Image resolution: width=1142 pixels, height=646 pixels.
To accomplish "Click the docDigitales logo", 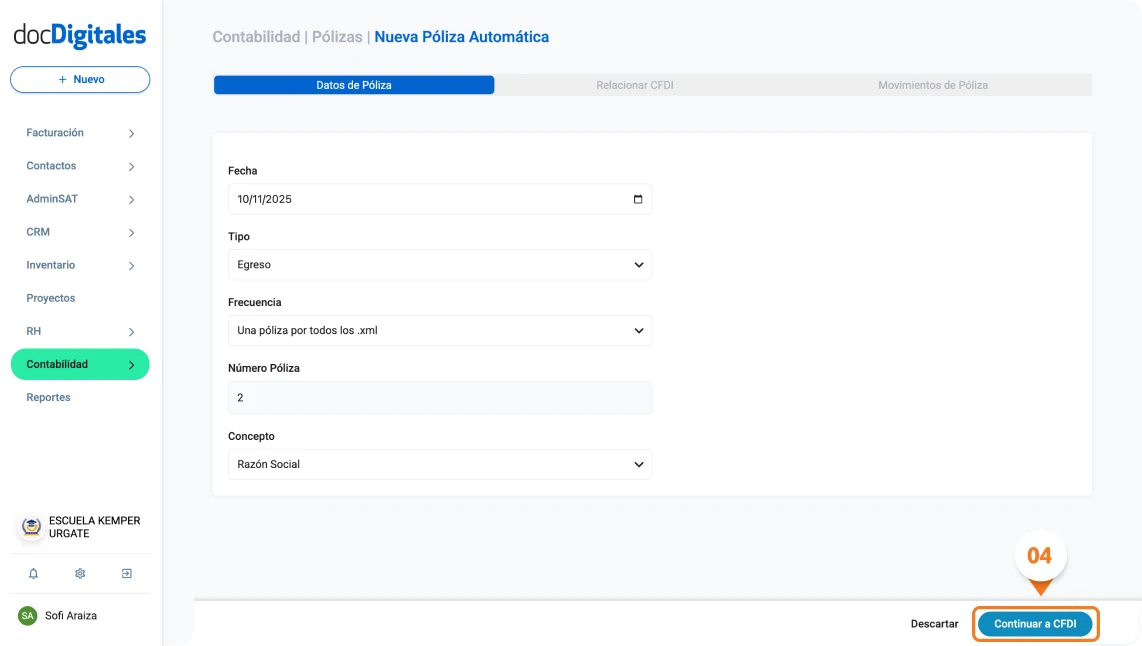I will click(78, 34).
